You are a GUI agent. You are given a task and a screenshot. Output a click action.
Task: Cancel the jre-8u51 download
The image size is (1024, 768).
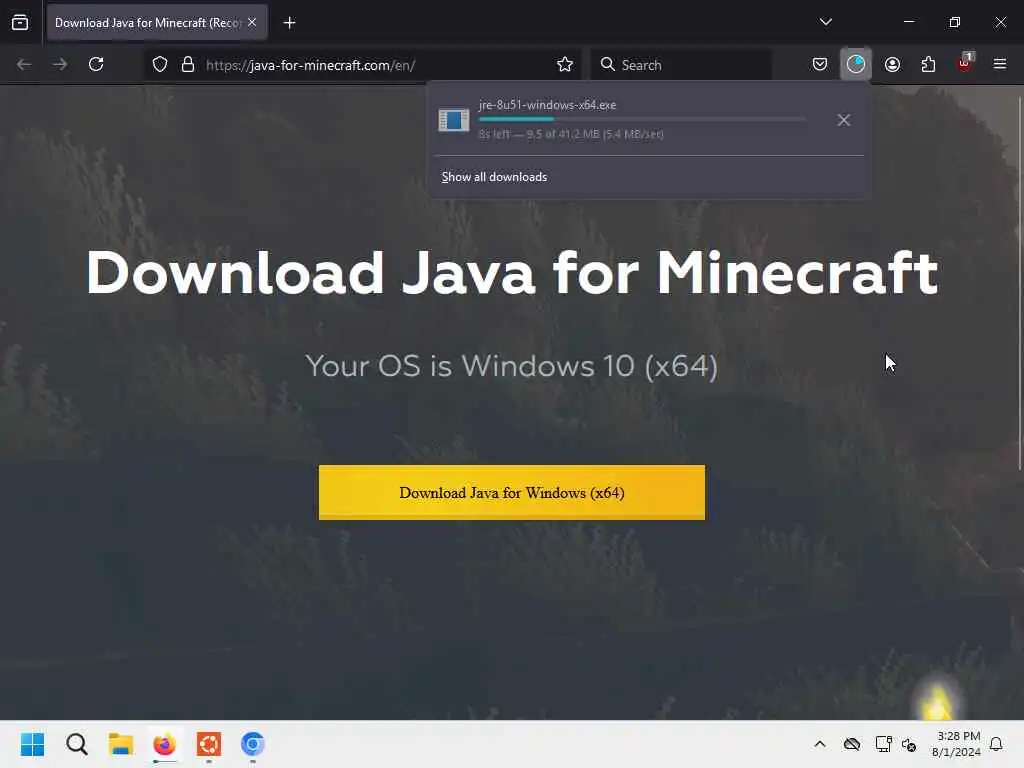844,120
